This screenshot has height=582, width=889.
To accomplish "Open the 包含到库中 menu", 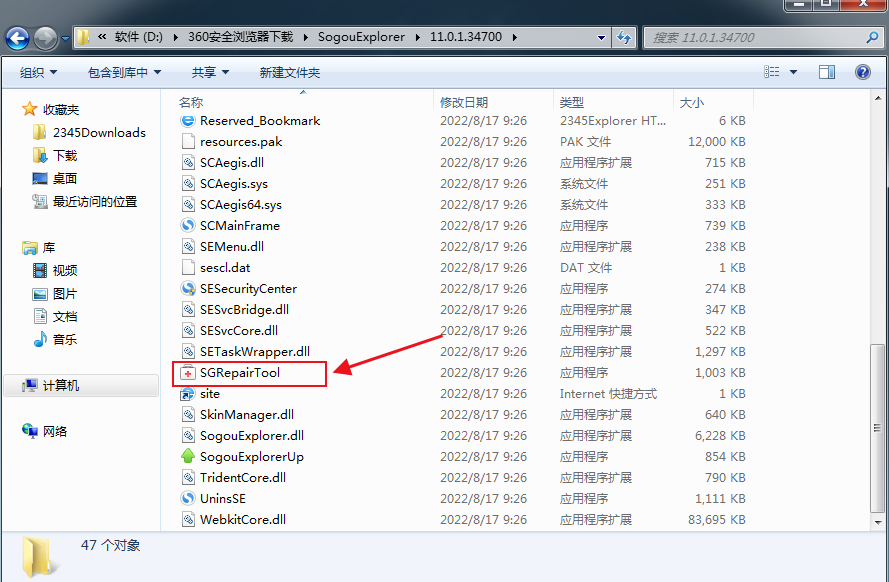I will click(124, 73).
